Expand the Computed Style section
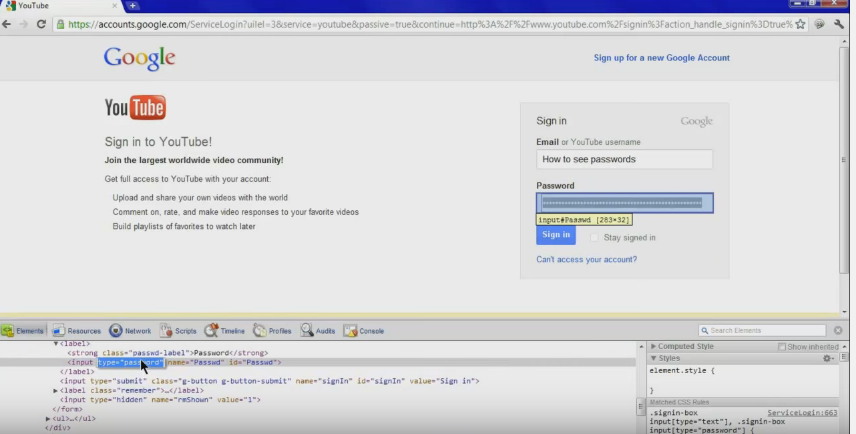The image size is (856, 434). click(x=653, y=346)
